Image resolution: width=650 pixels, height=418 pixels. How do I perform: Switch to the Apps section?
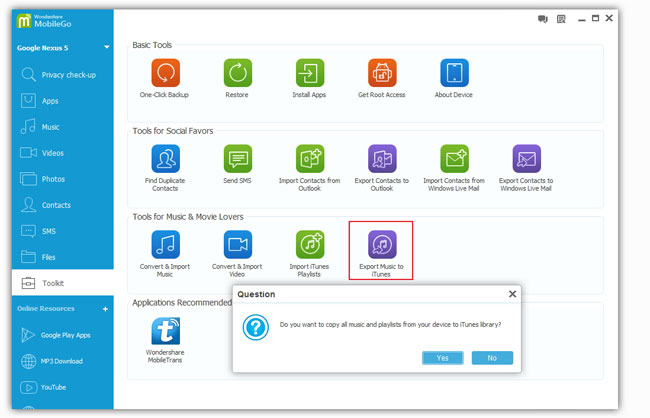63,101
